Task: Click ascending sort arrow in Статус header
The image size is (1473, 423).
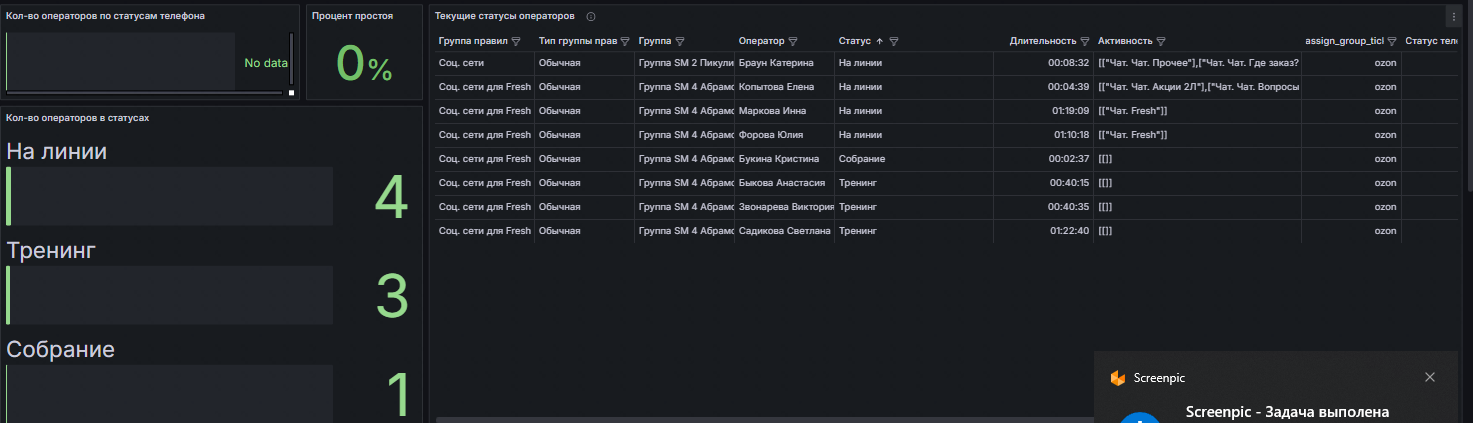Action: click(x=879, y=42)
